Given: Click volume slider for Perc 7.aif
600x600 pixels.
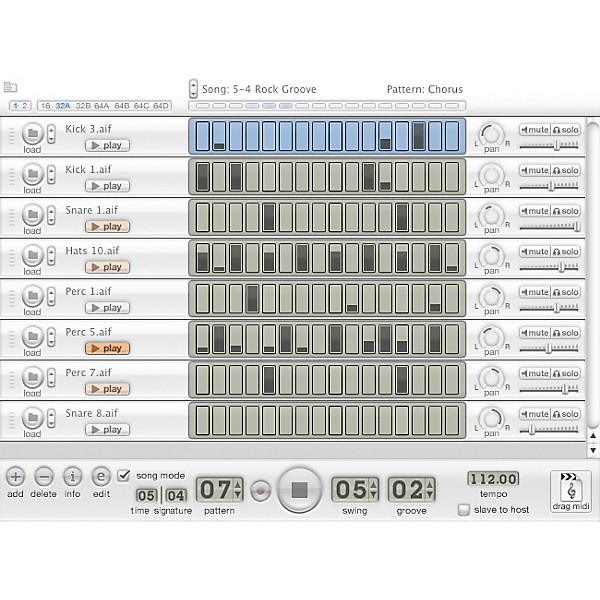Looking at the screenshot, I should coord(549,389).
